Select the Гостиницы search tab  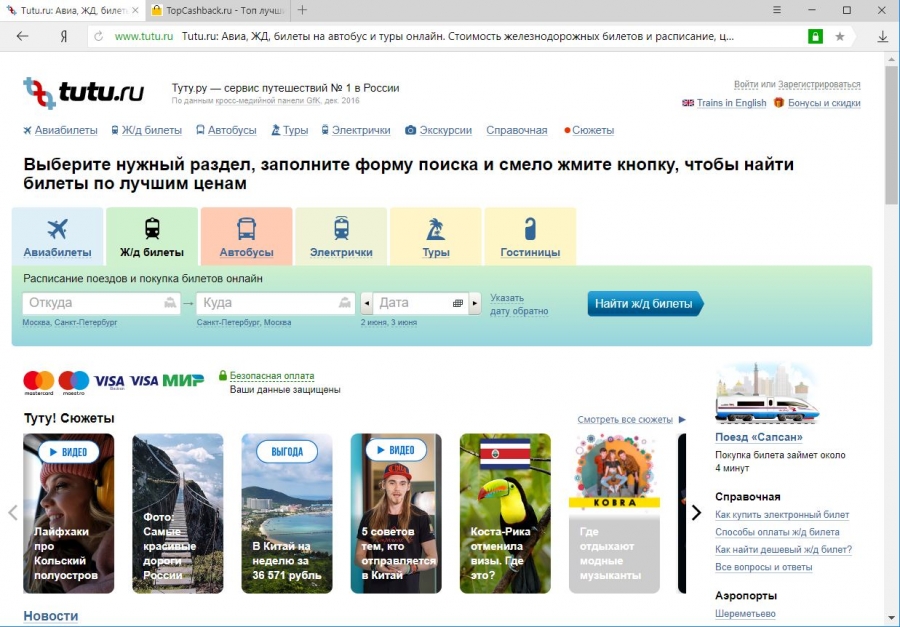(x=530, y=237)
